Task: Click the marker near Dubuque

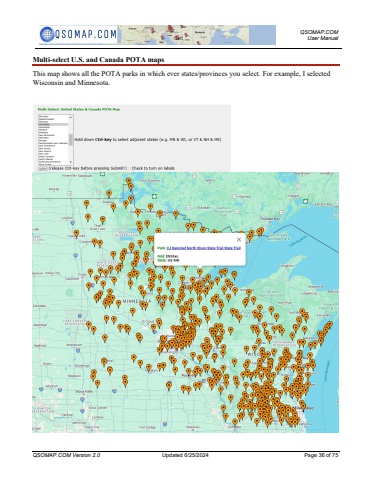Action: click(235, 423)
